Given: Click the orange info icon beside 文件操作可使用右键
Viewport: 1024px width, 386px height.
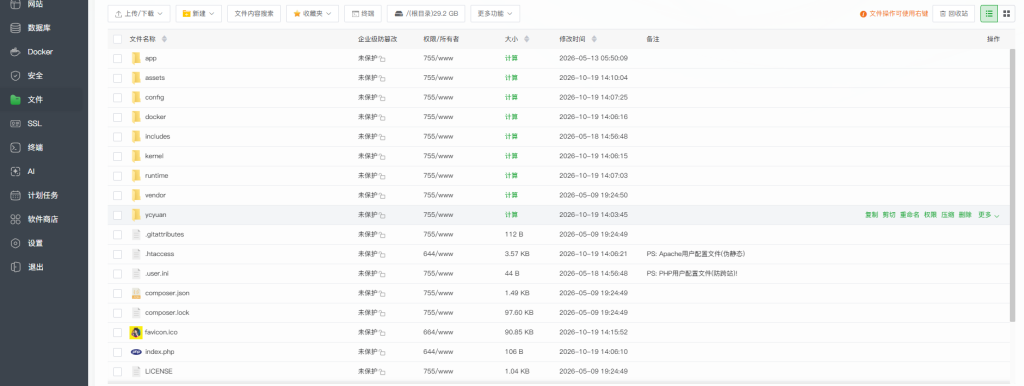Looking at the screenshot, I should [x=863, y=14].
